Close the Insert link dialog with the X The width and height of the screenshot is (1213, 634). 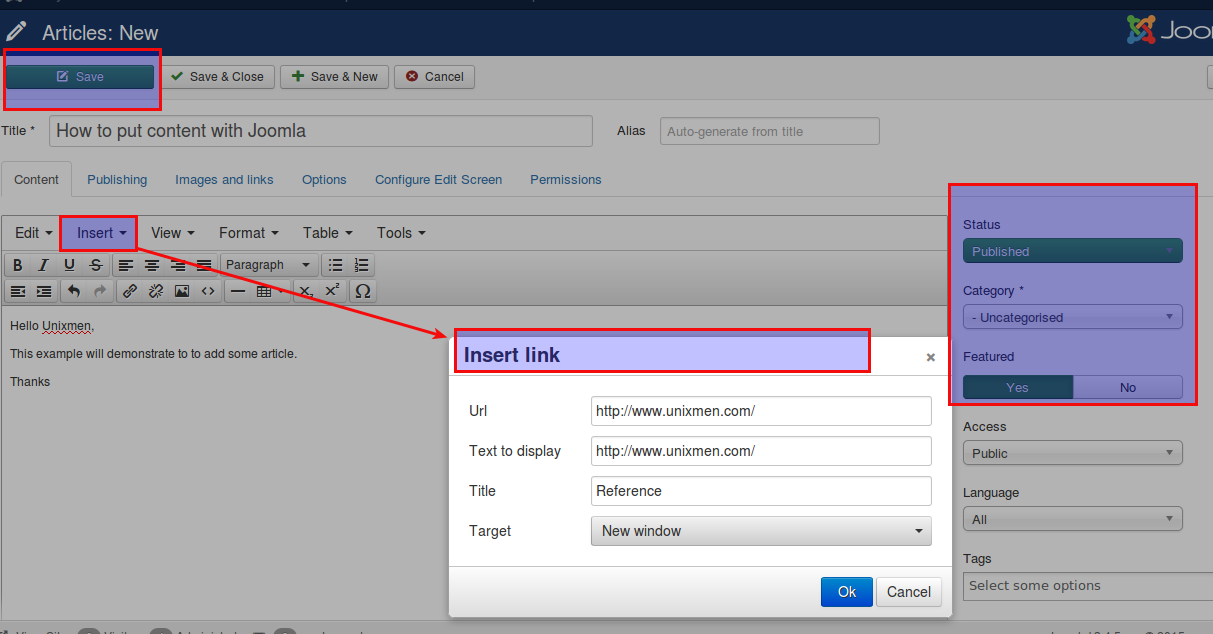pos(930,357)
